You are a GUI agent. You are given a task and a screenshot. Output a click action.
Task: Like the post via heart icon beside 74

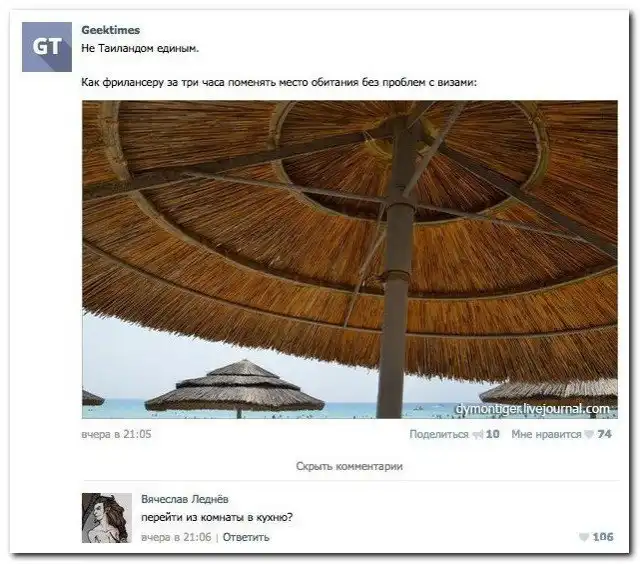[x=589, y=434]
